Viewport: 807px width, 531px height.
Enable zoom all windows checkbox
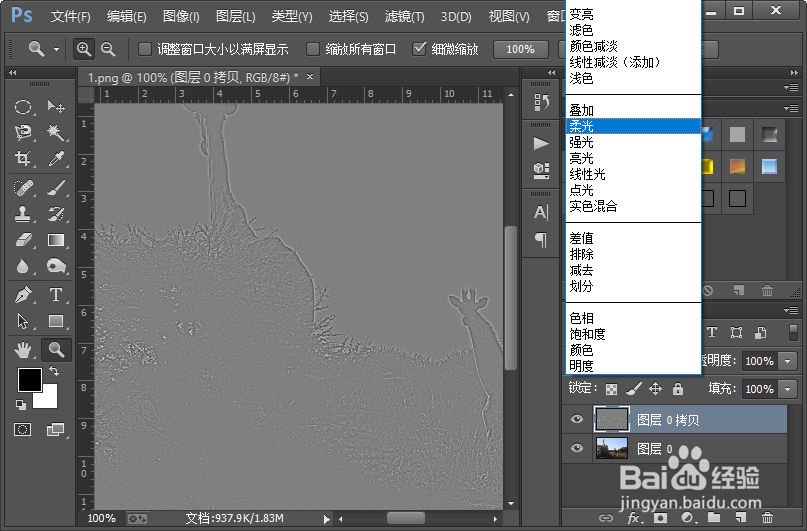pos(312,49)
